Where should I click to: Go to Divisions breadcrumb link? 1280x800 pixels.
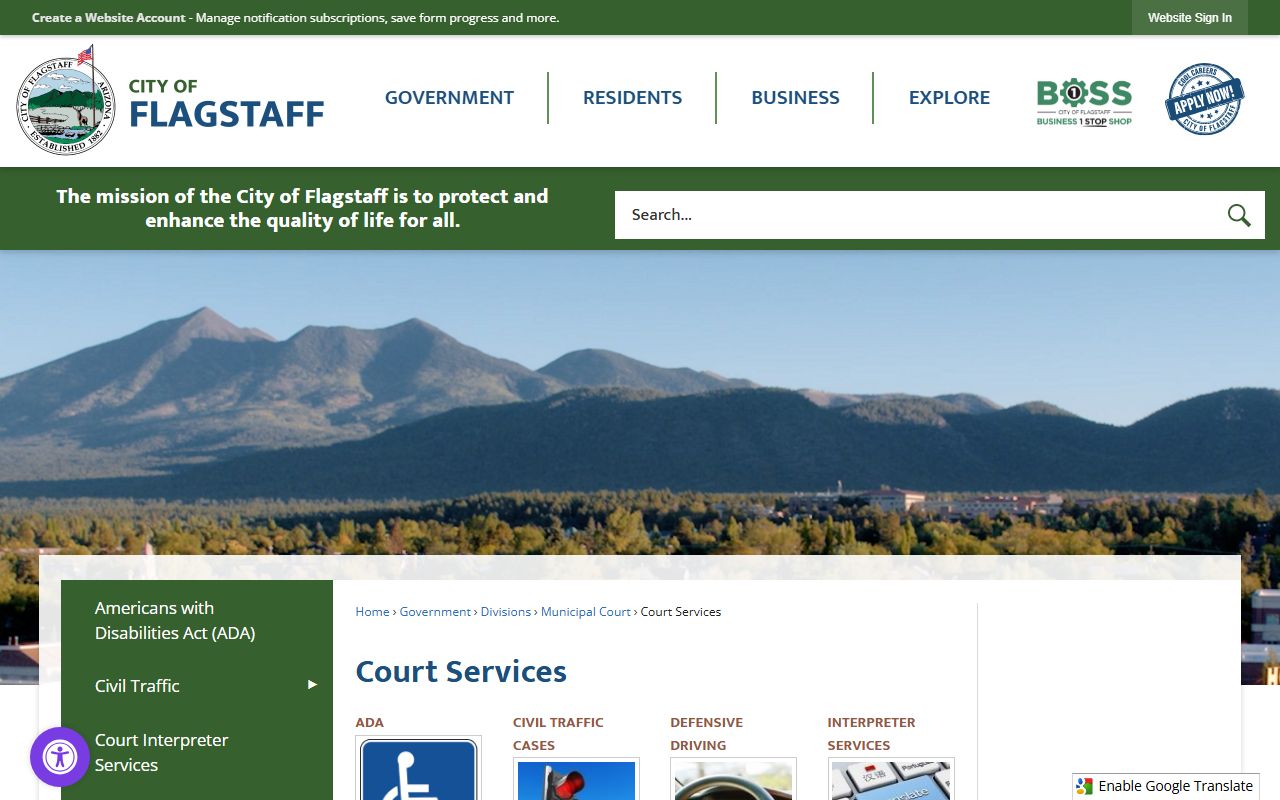point(506,612)
